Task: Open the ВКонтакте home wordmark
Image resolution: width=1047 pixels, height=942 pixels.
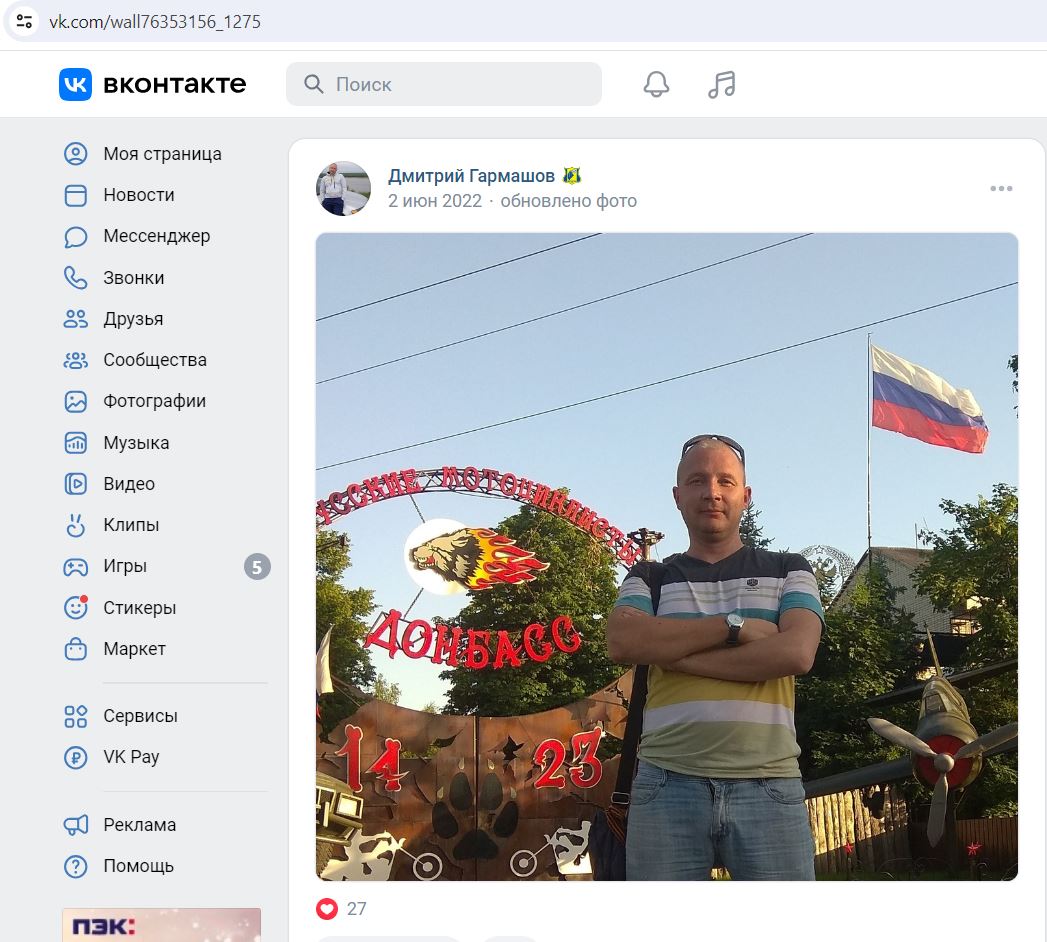Action: coord(174,84)
